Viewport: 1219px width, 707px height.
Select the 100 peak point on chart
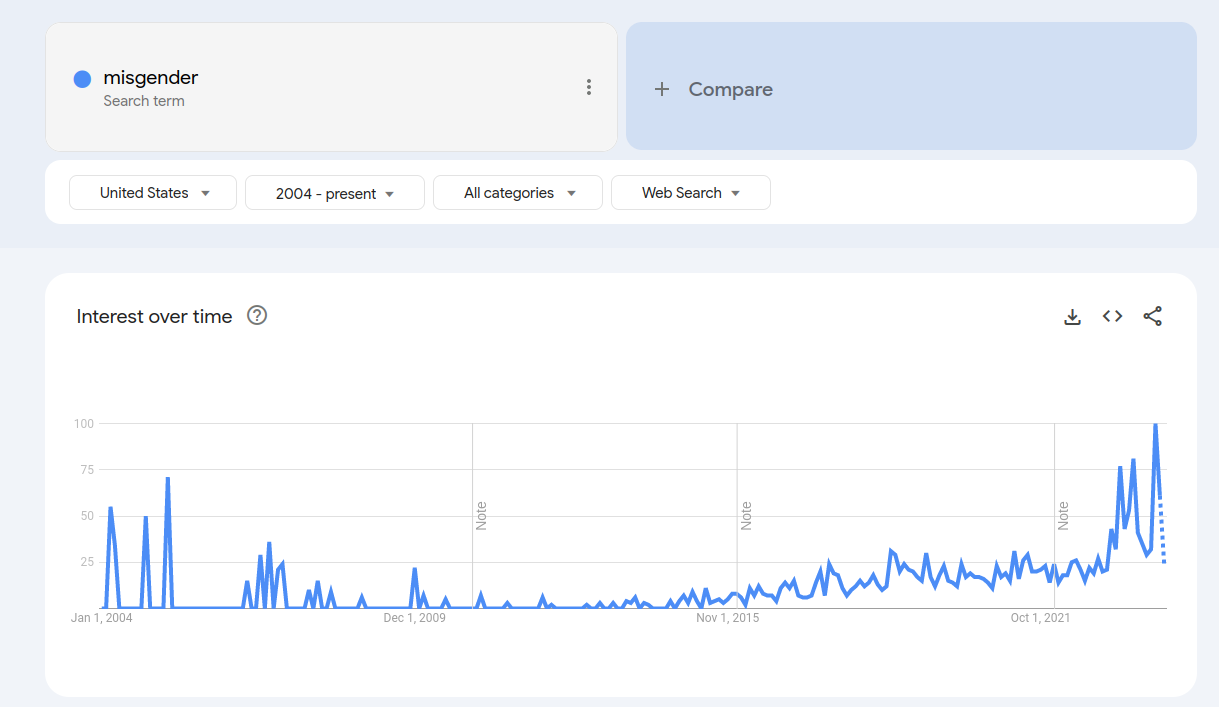click(1155, 425)
